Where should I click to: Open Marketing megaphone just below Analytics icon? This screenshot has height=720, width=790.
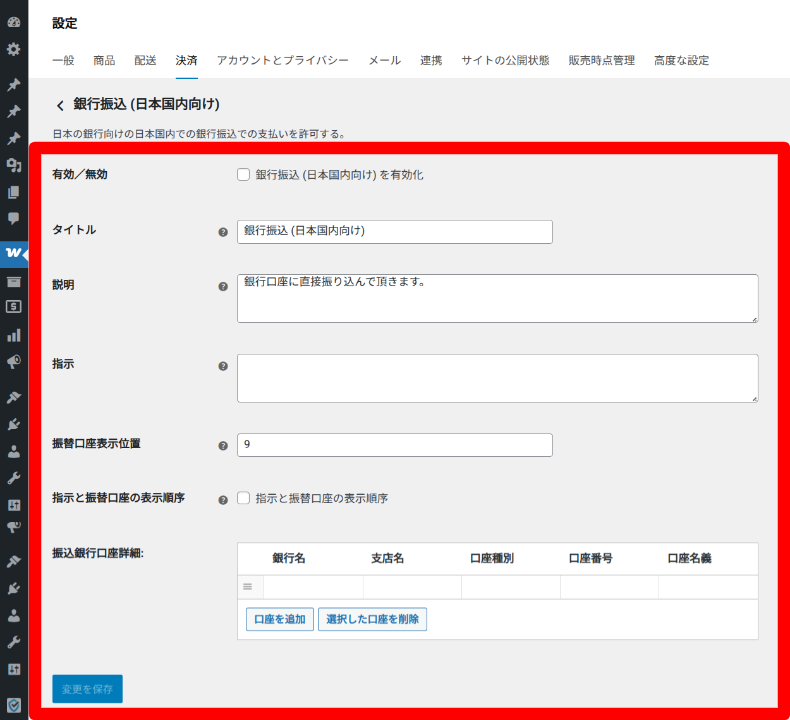click(14, 362)
